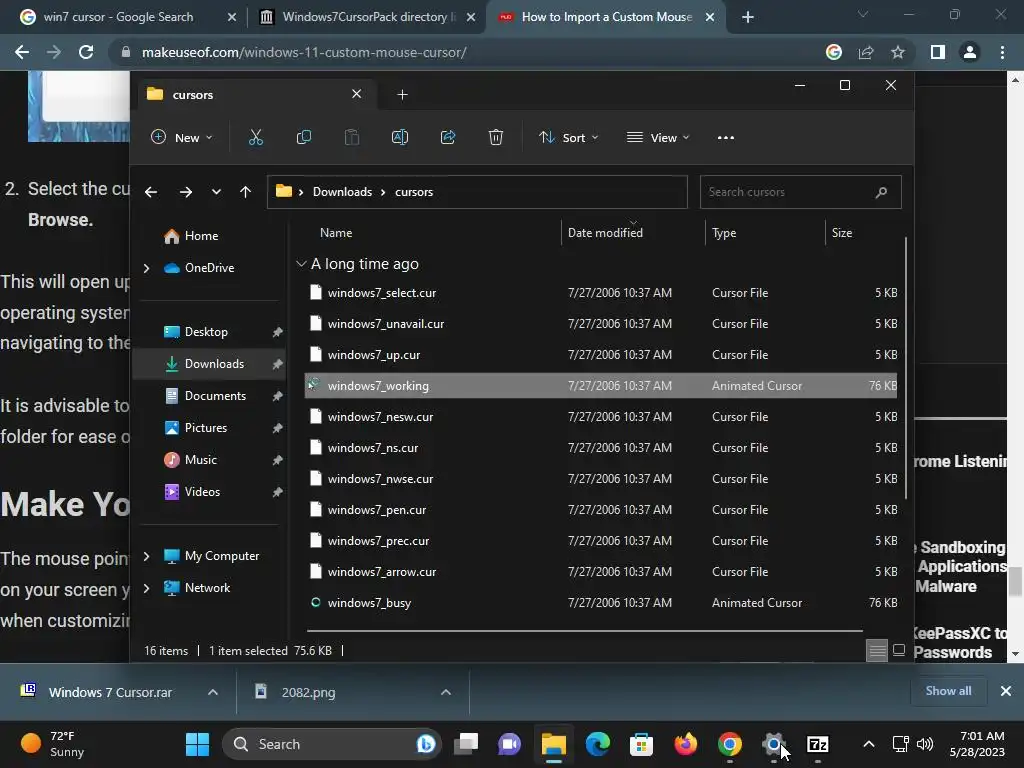Click the search magnifier in Search cursors box
This screenshot has width=1024, height=768.
pos(881,192)
